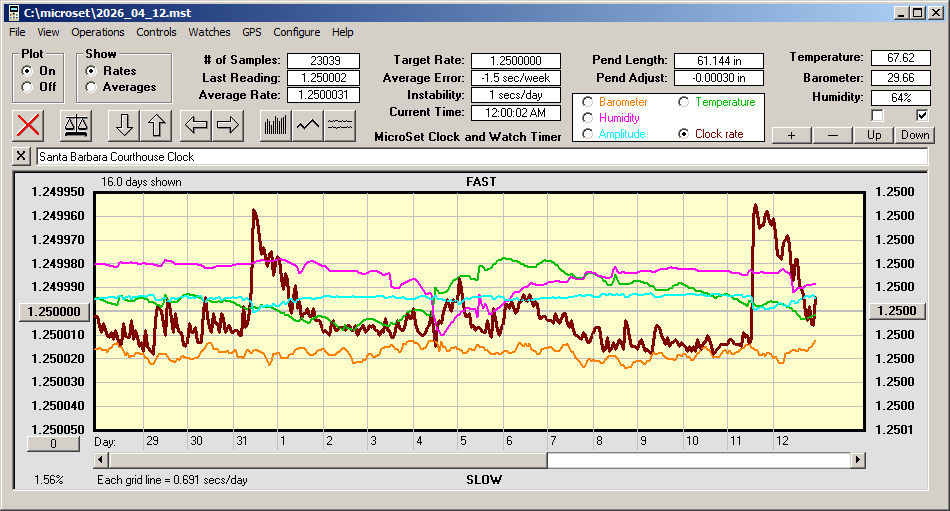950x511 pixels.
Task: Click the Santa Barbara Courthouse Clock field
Action: pos(480,157)
